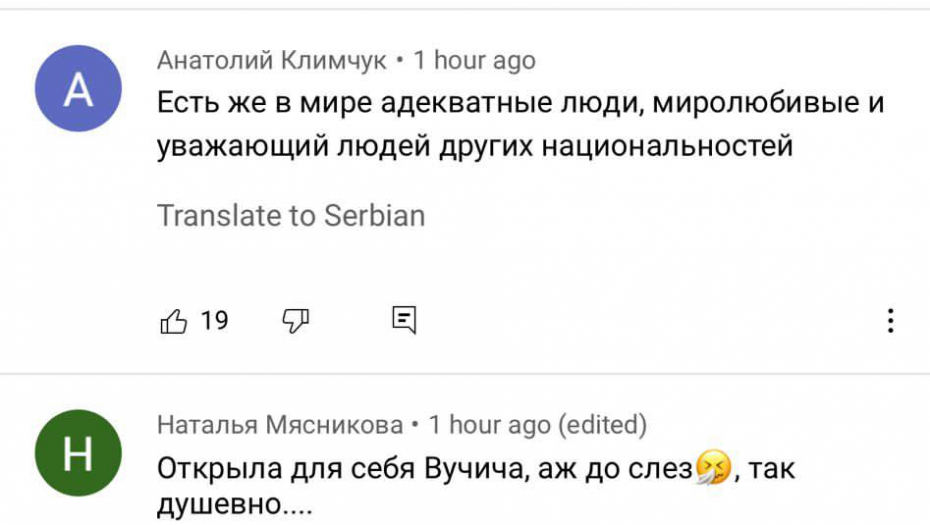Translate the comment to Serbian
Screen dimensions: 930x525
(x=291, y=215)
